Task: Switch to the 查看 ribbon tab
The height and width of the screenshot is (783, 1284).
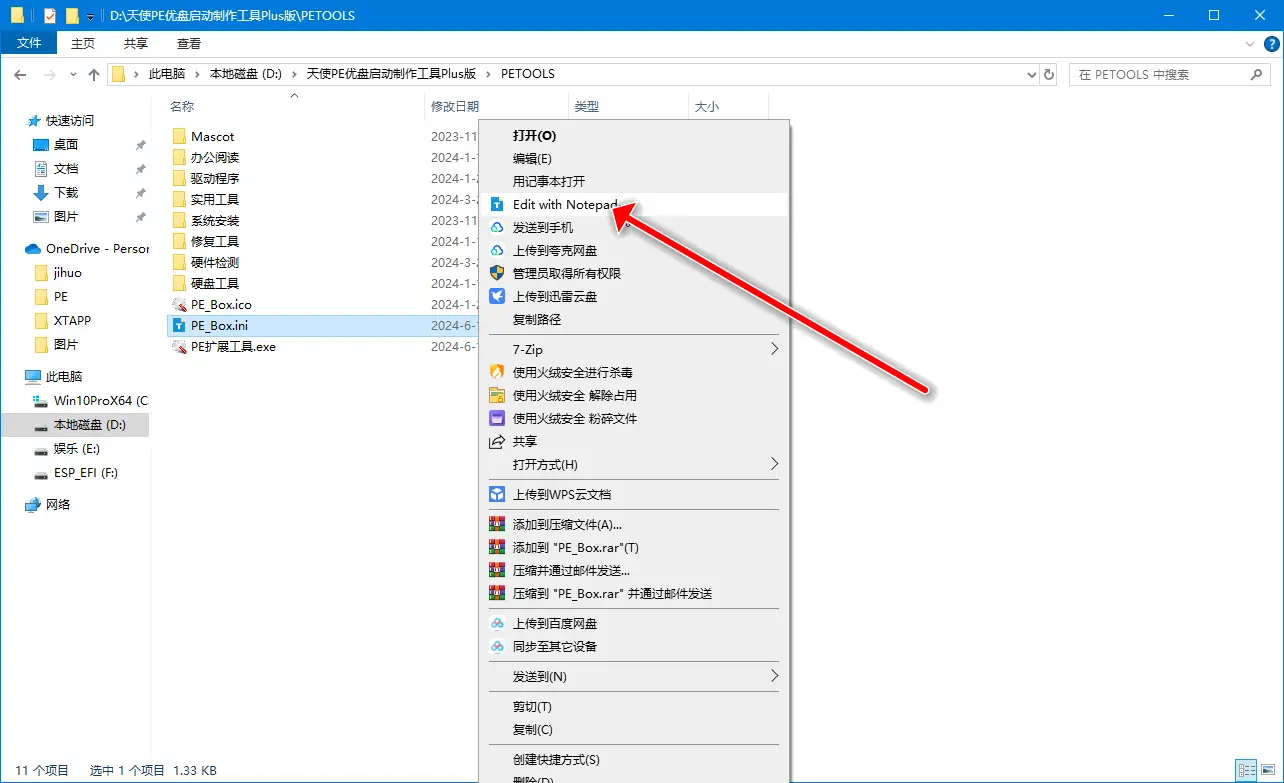Action: pyautogui.click(x=186, y=43)
